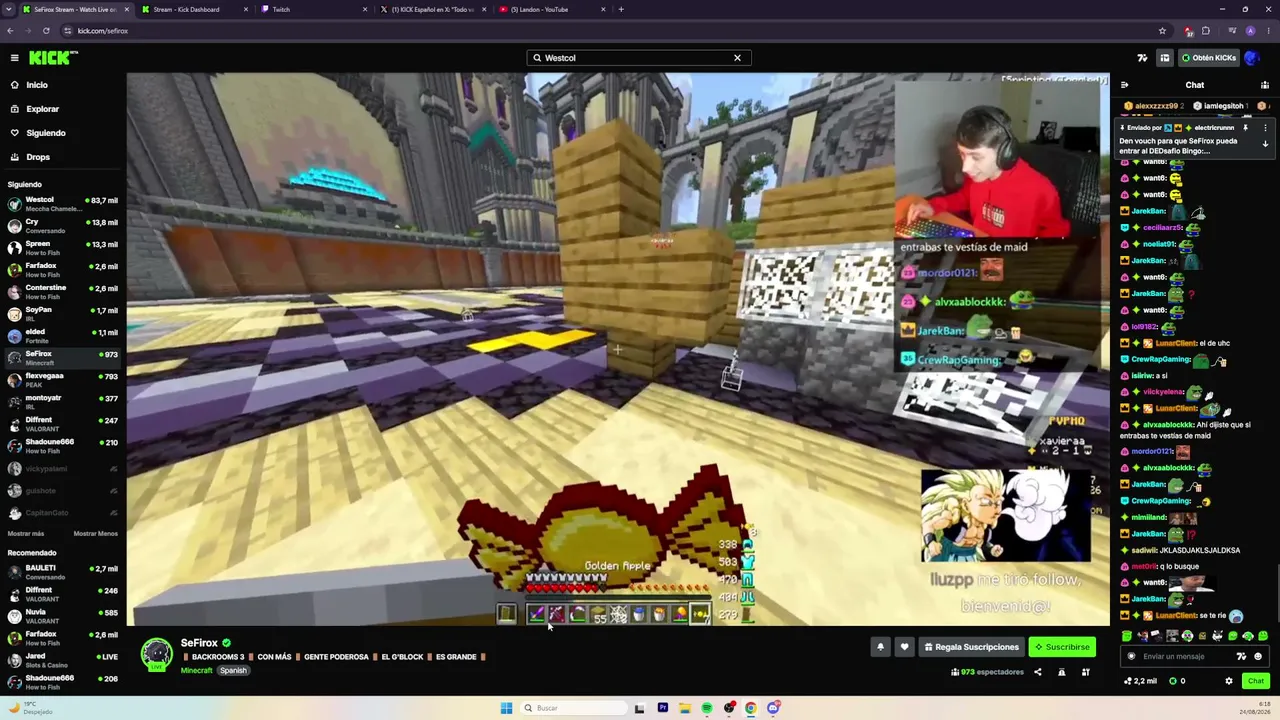
Task: Open the gift leaderboard icon in chat header
Action: [1264, 85]
